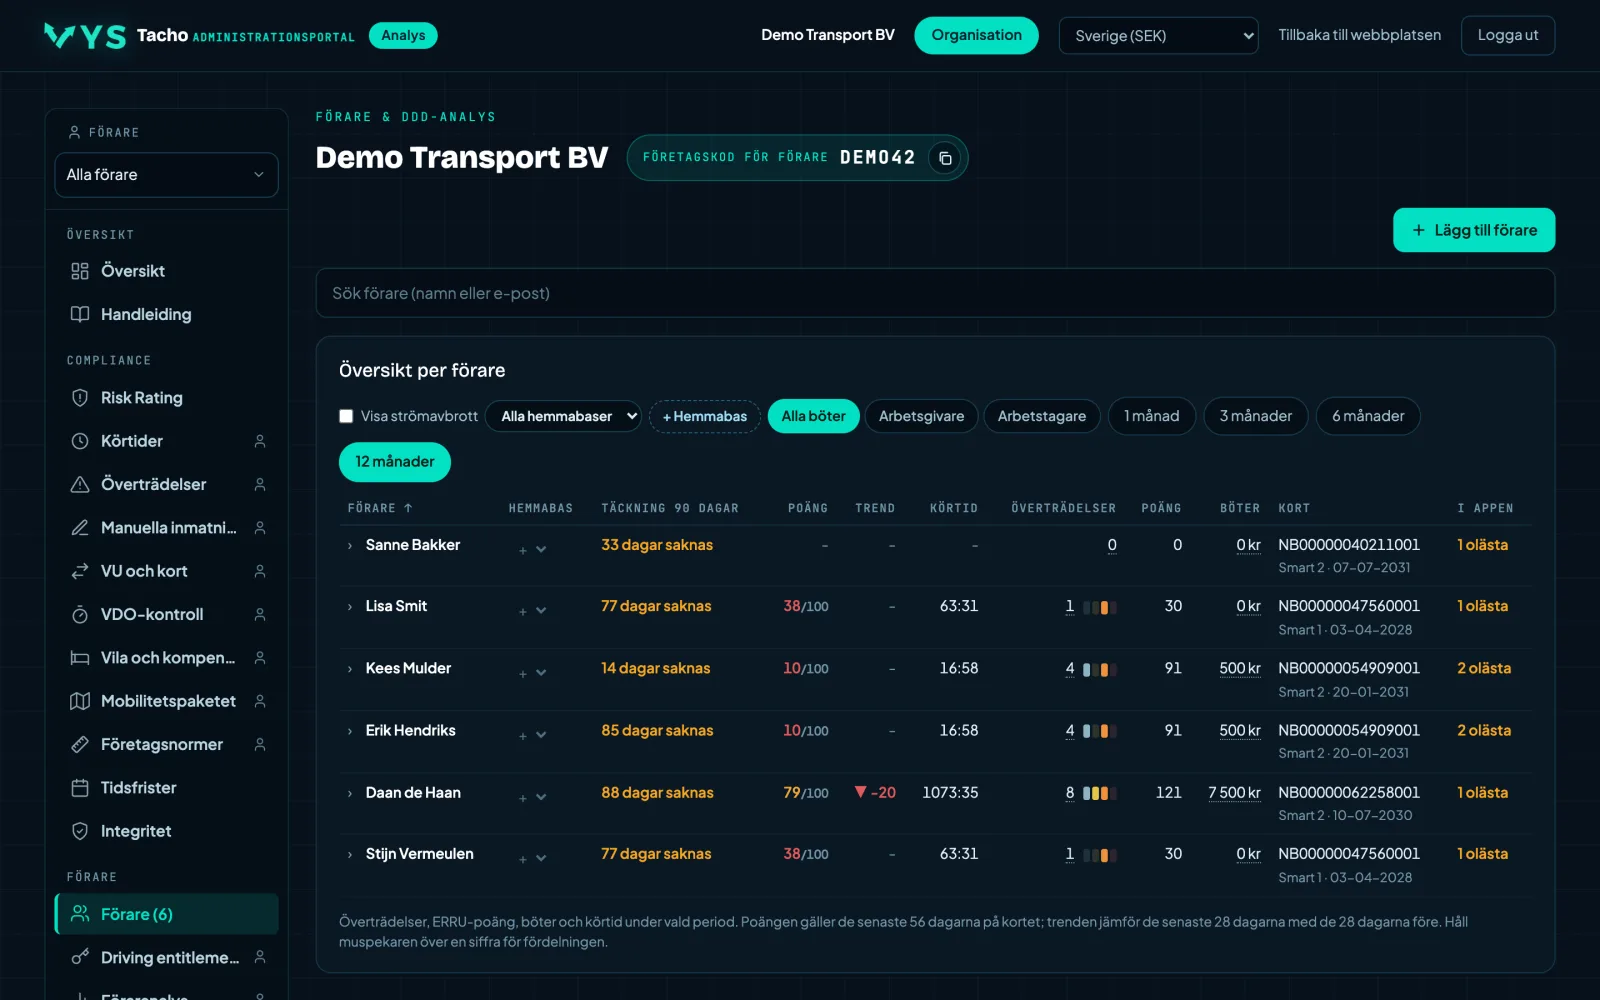Open the Alla förare driver dropdown

166,175
